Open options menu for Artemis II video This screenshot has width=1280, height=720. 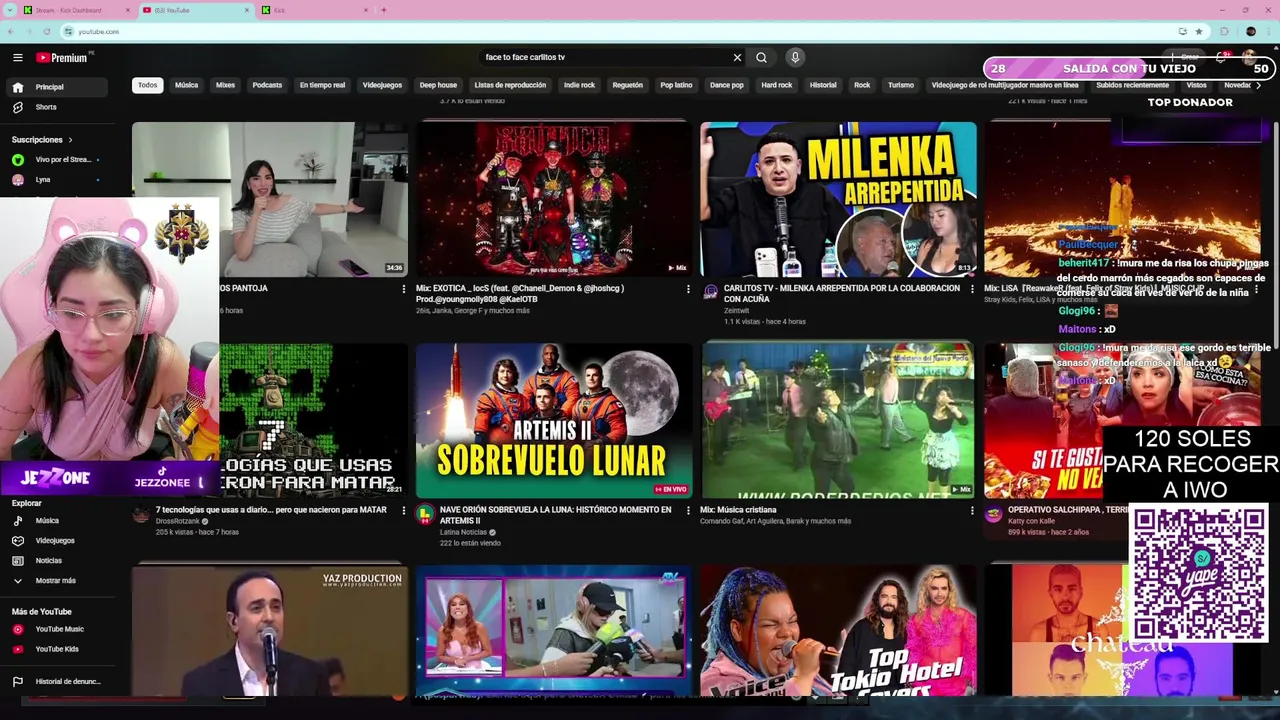688,510
